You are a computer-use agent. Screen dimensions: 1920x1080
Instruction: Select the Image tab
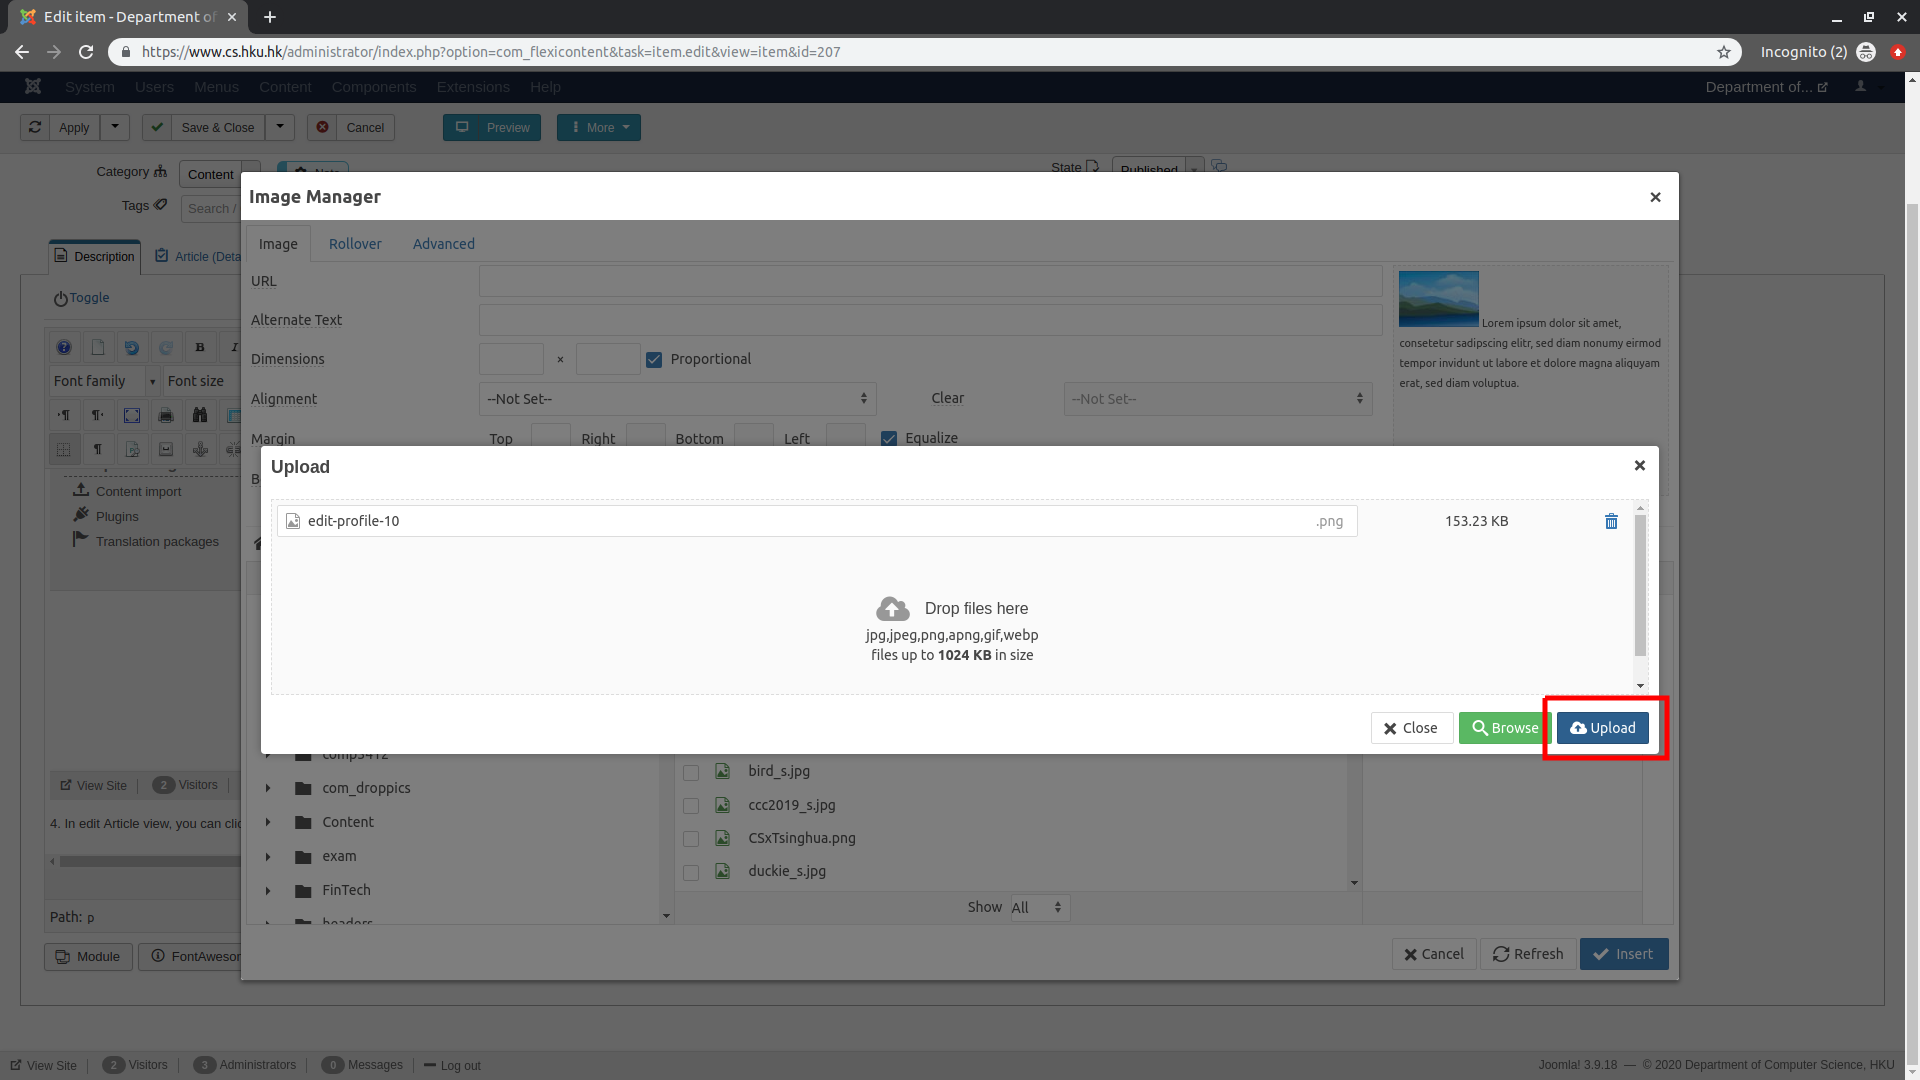[x=278, y=244]
